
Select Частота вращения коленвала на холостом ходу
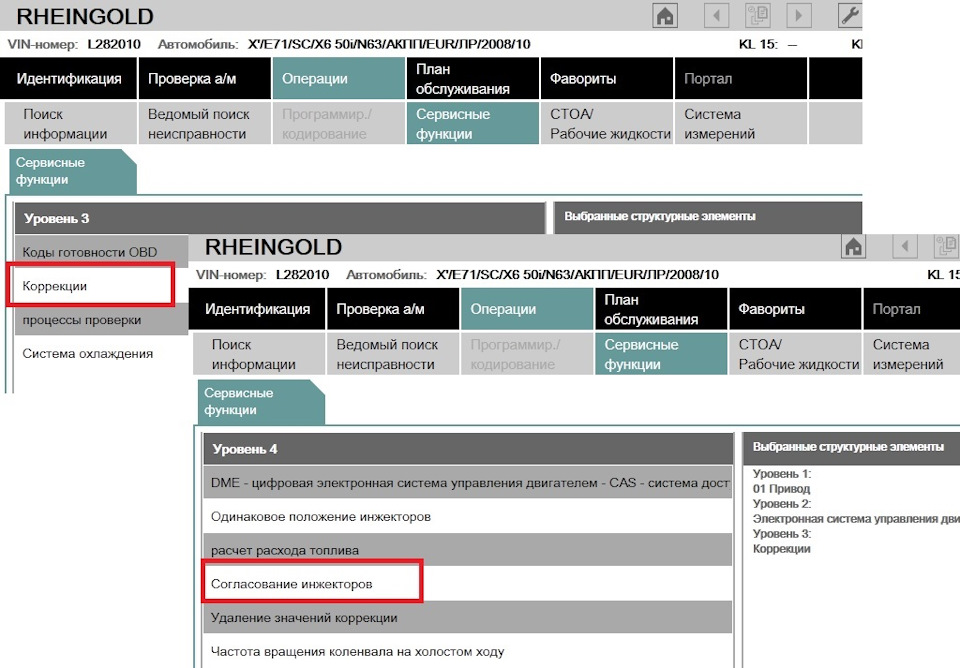(x=468, y=651)
